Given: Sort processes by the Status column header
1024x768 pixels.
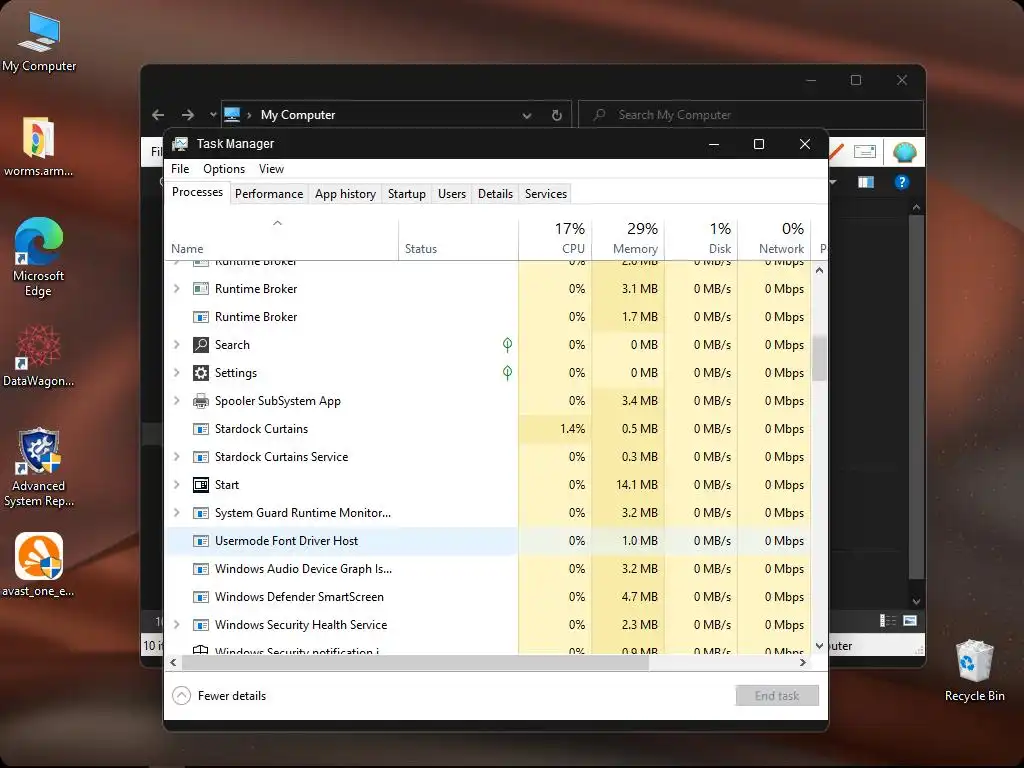Looking at the screenshot, I should coord(458,239).
